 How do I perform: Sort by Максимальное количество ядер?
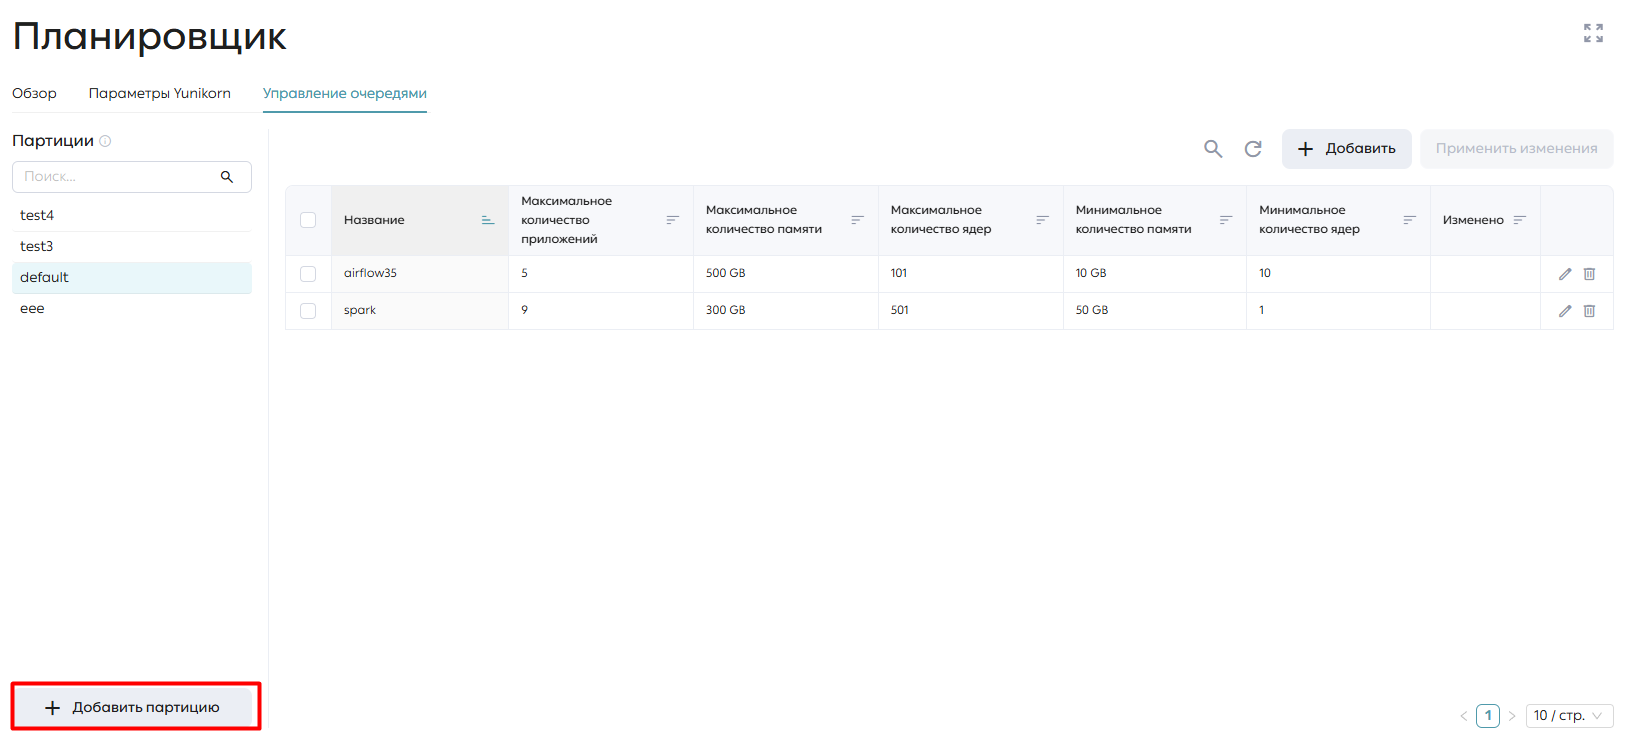click(1043, 220)
